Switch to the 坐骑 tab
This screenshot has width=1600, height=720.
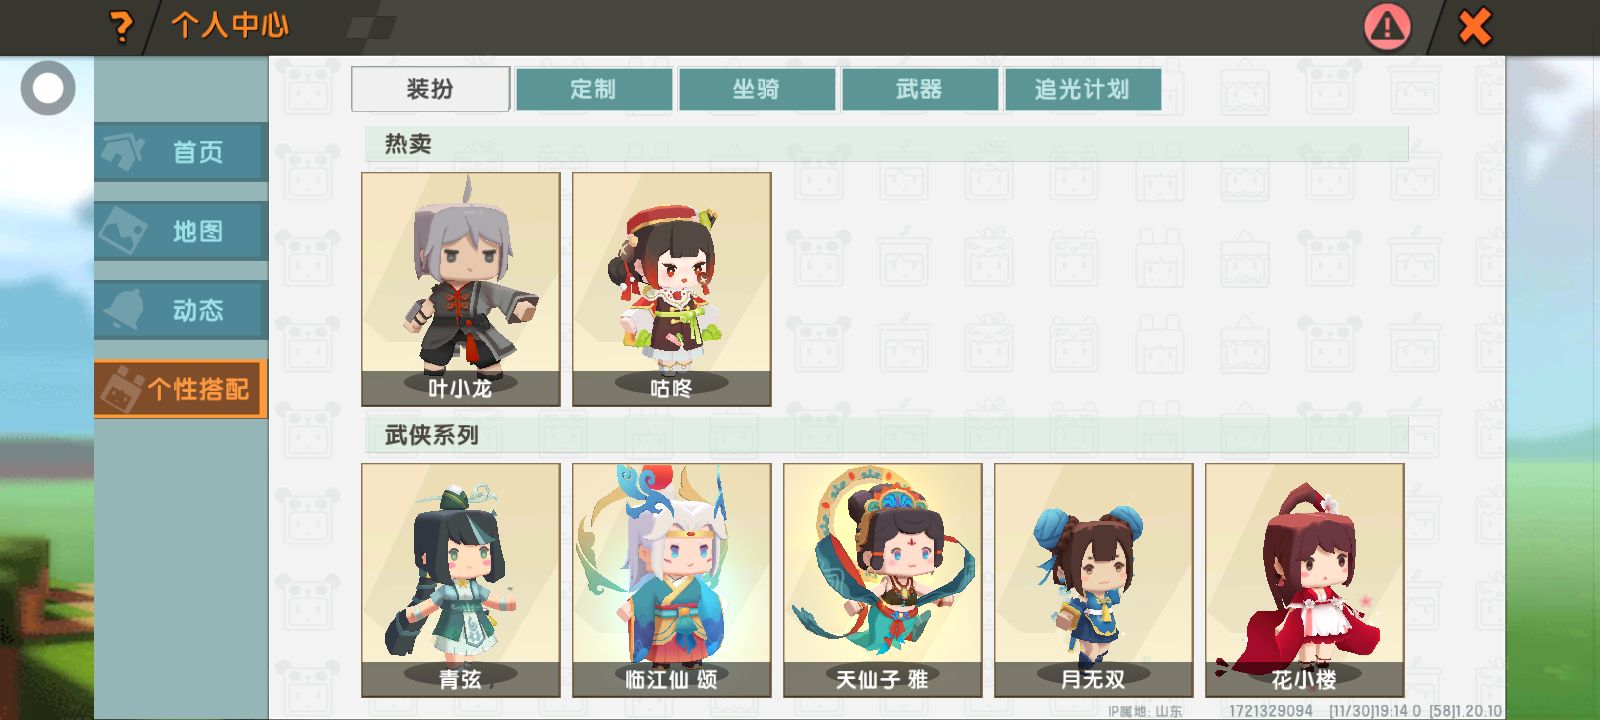757,89
